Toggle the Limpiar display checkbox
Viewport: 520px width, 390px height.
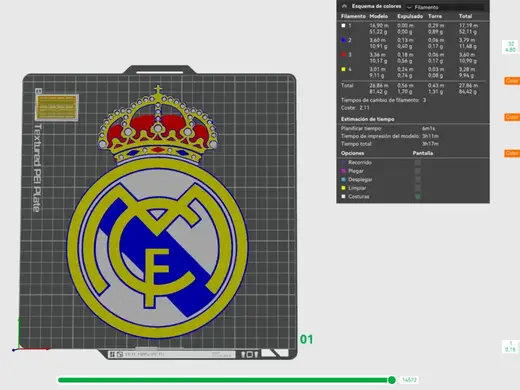(x=417, y=188)
